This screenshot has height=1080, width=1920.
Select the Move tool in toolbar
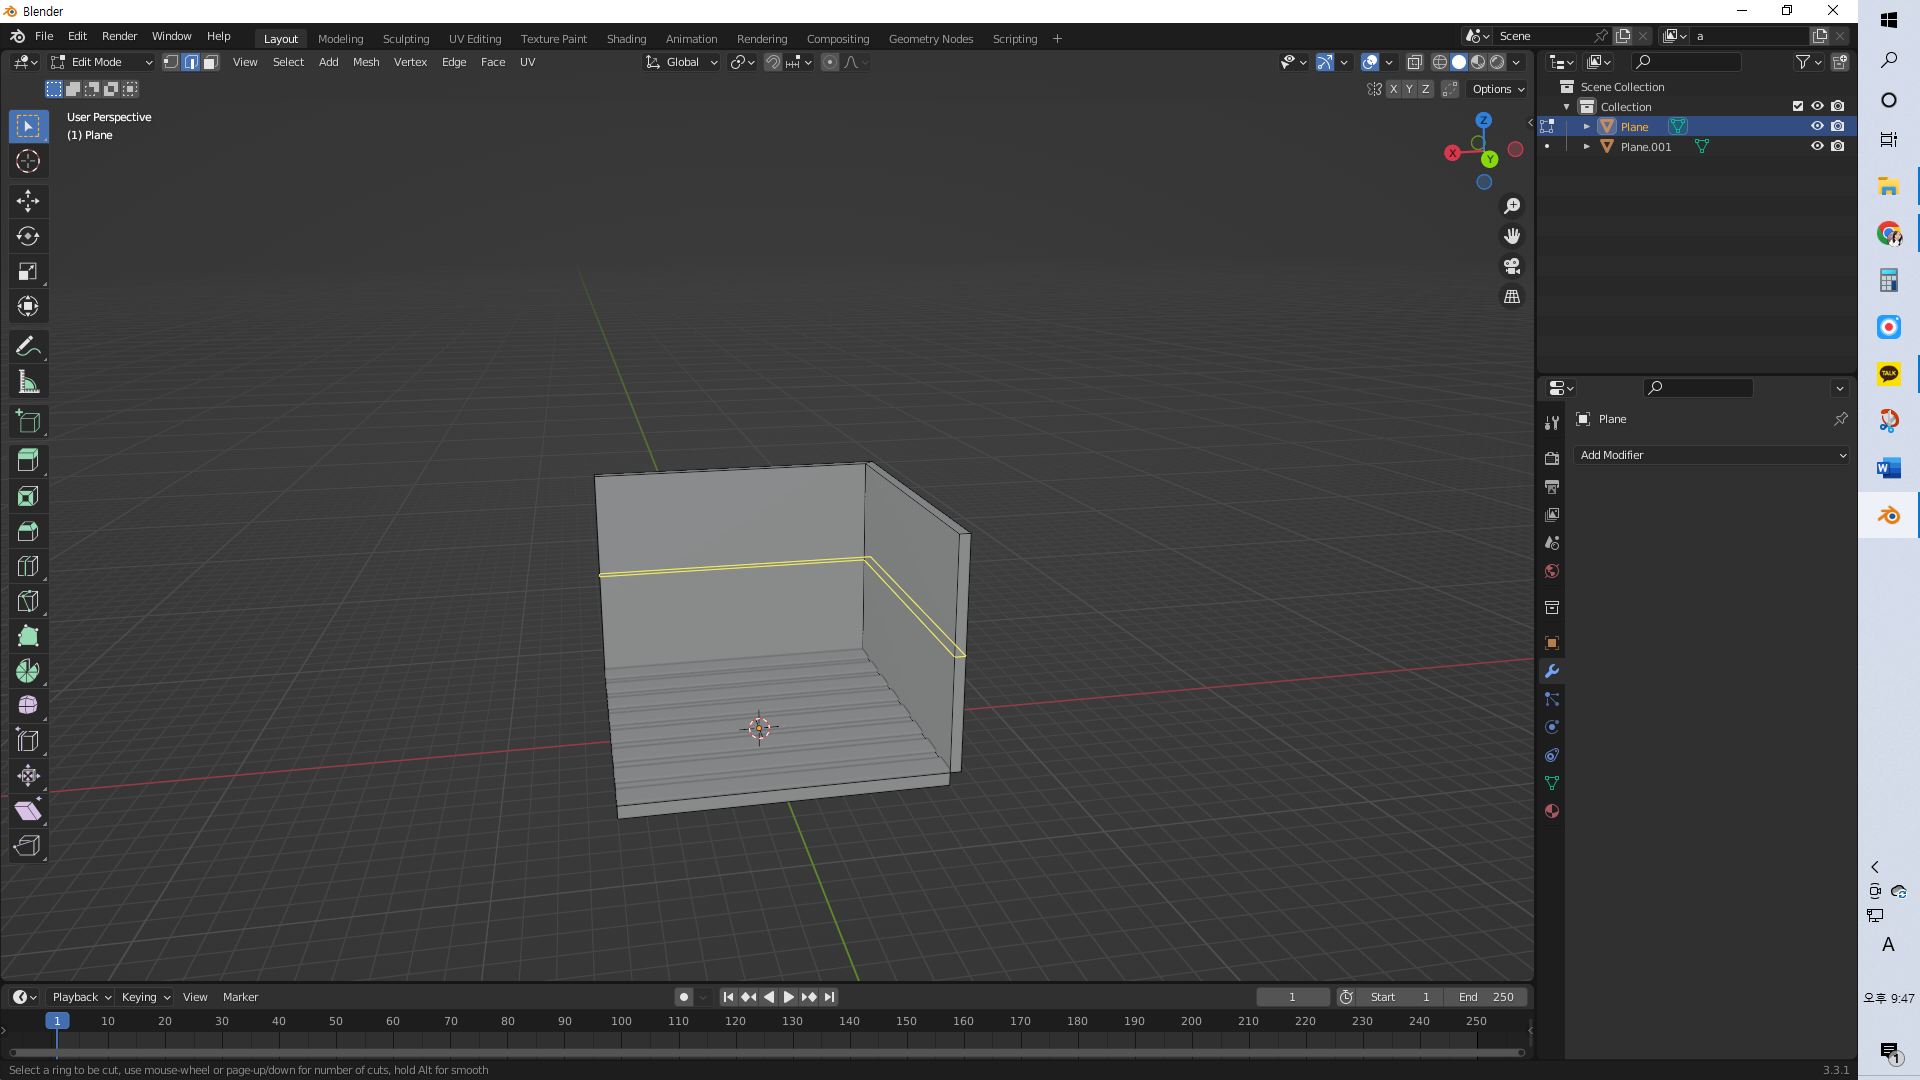pos(28,201)
